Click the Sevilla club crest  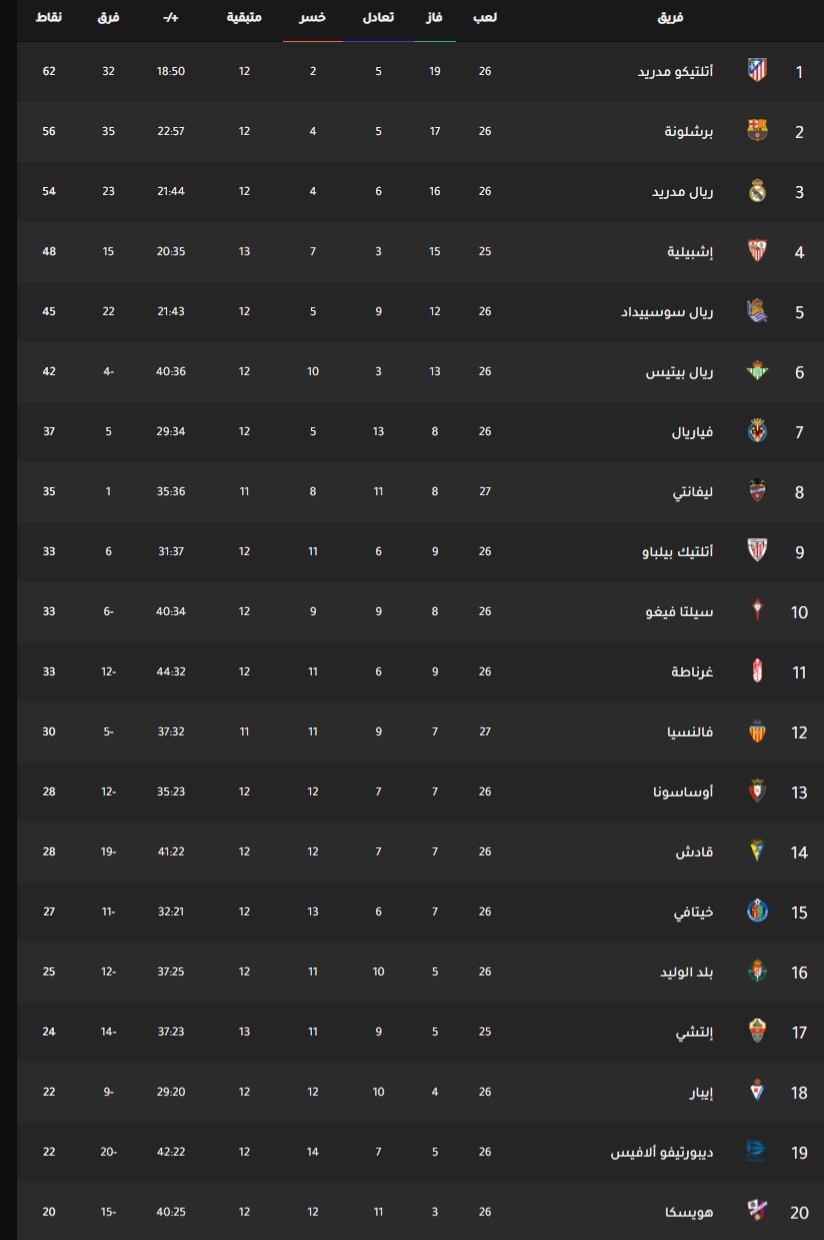point(758,251)
